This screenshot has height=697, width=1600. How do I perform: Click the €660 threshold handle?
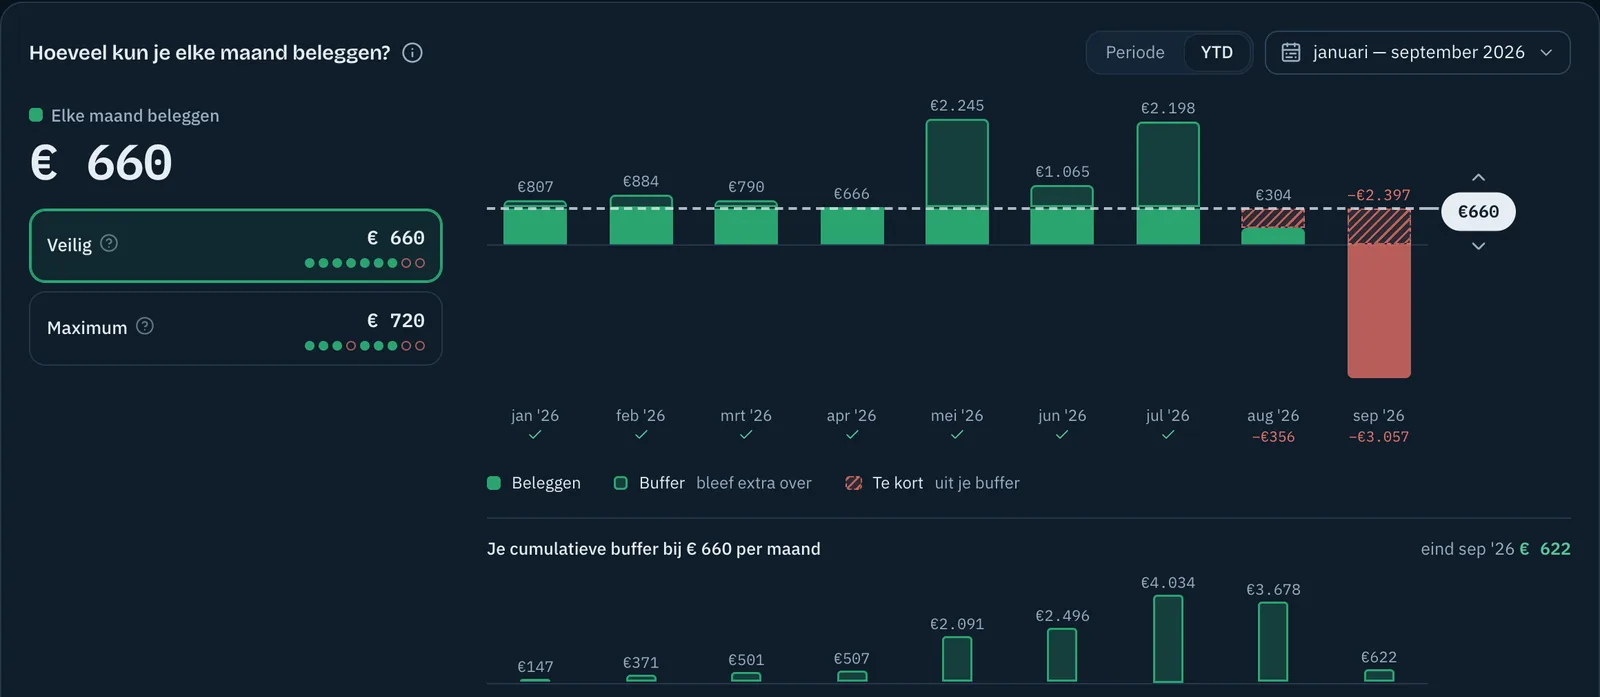point(1478,212)
